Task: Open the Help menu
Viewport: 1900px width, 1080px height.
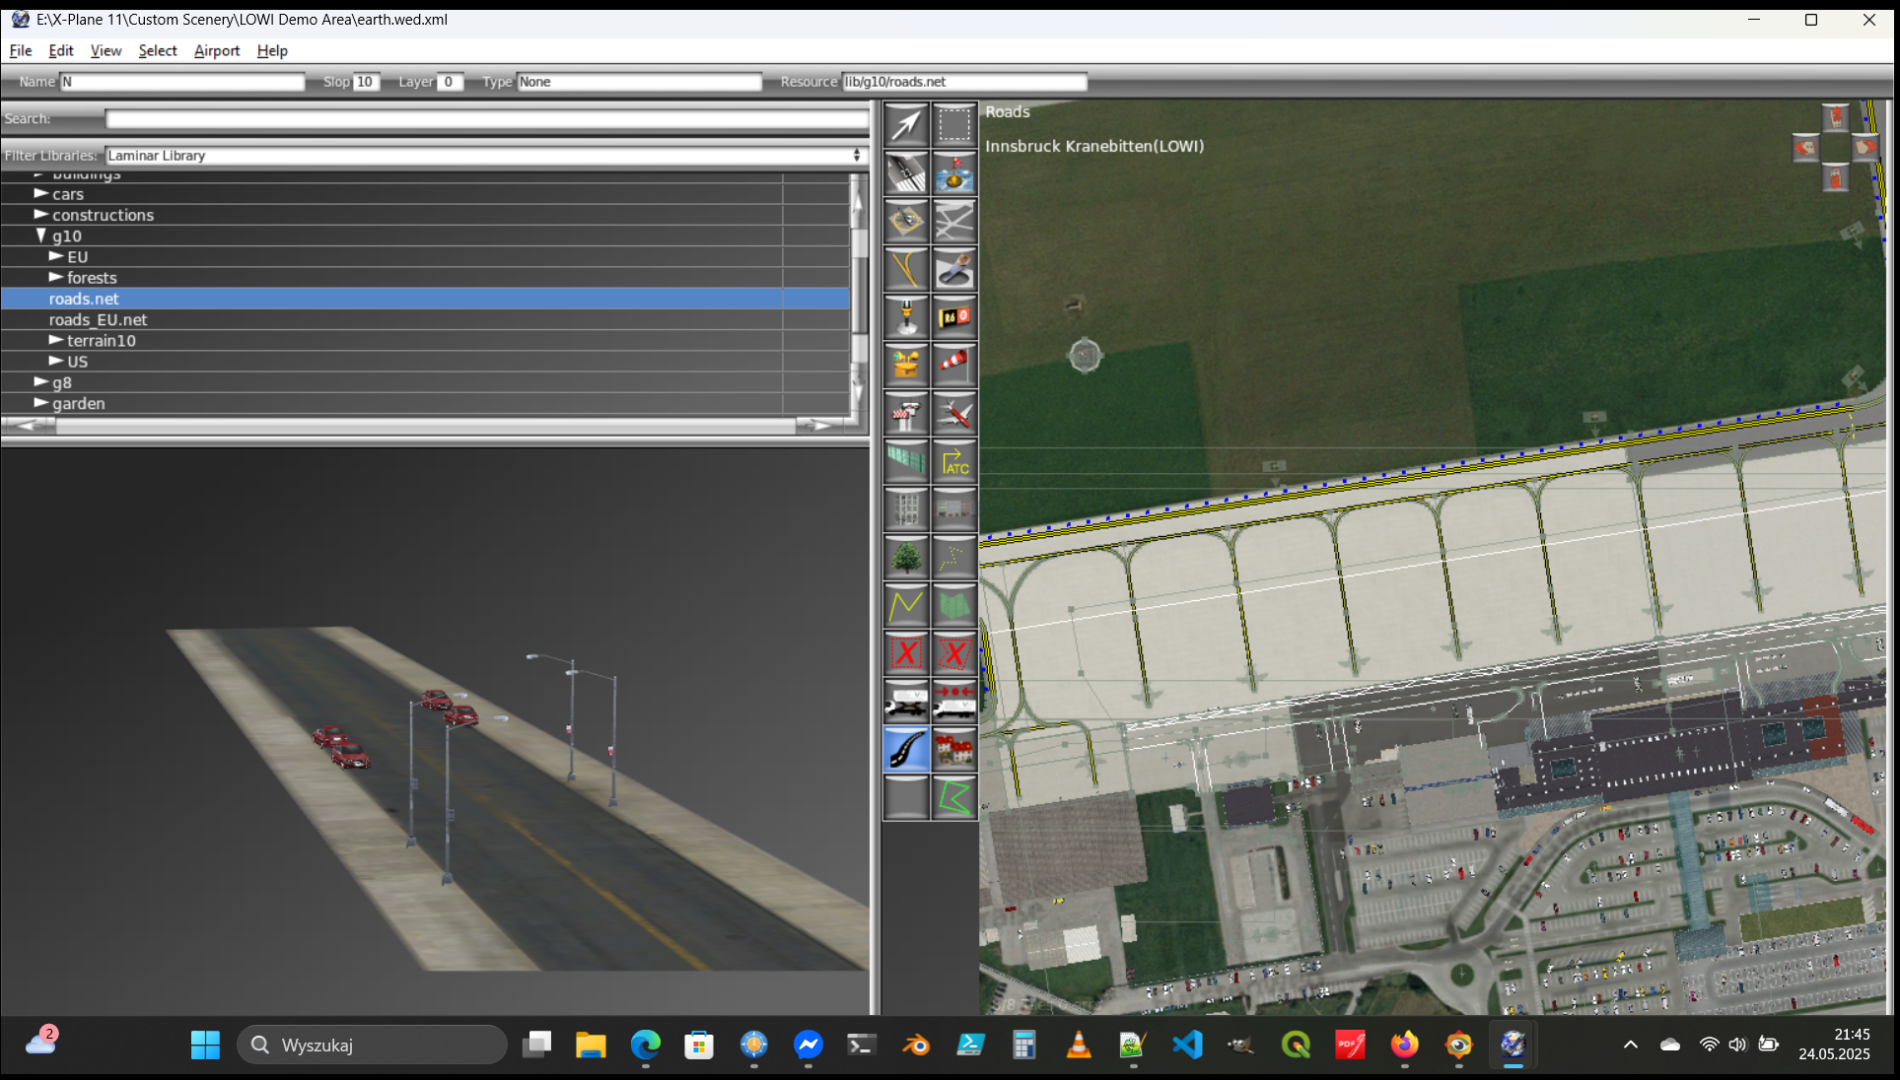Action: (x=271, y=50)
